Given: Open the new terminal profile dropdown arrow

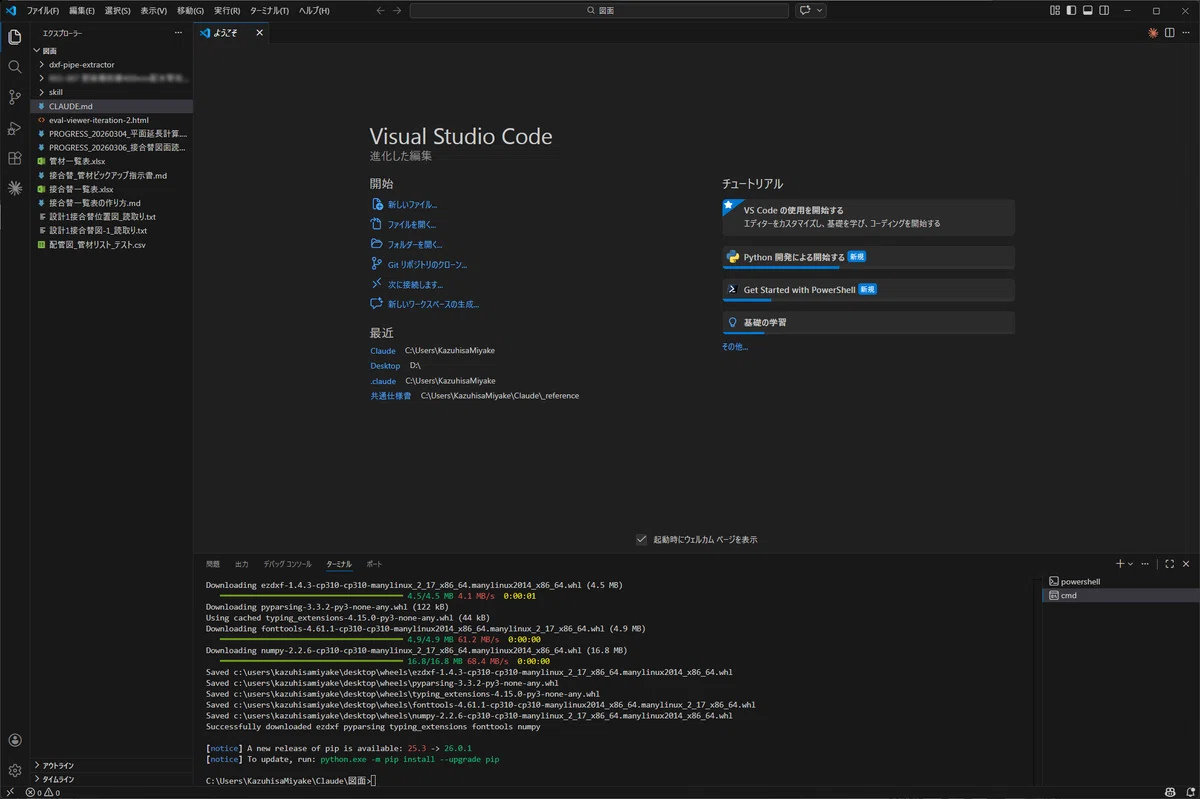Looking at the screenshot, I should coord(1131,564).
